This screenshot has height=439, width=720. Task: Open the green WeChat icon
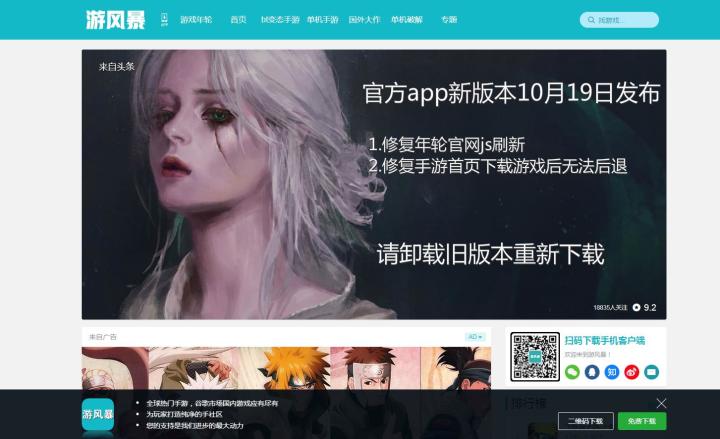click(572, 372)
